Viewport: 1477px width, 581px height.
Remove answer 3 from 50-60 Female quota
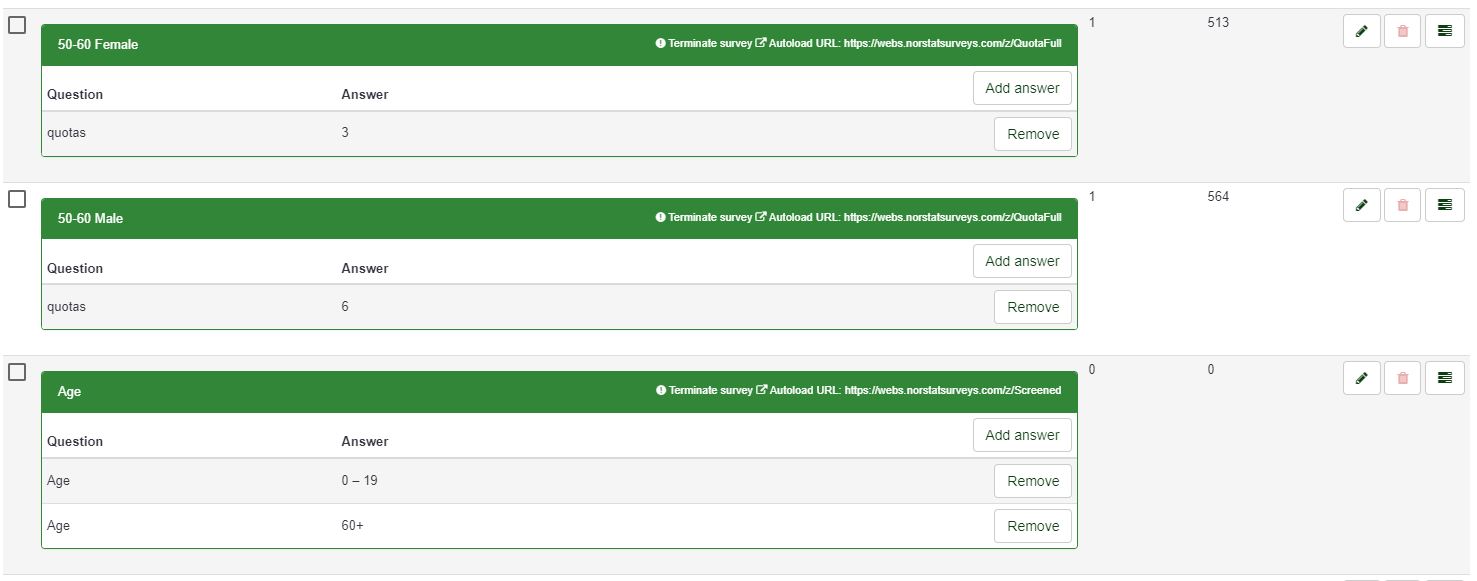click(x=1032, y=134)
